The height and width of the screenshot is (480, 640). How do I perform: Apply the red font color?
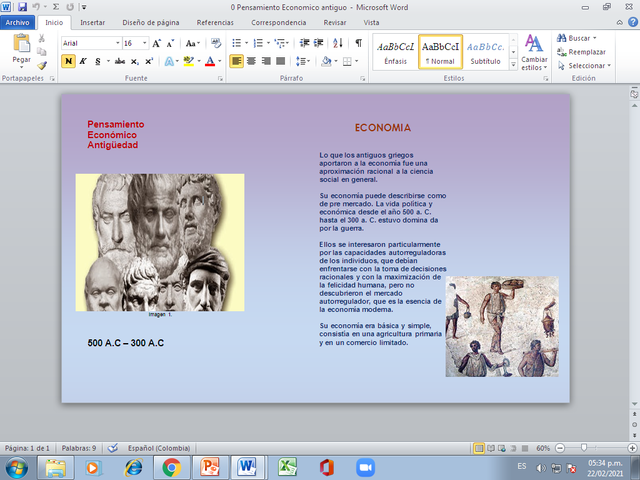(210, 62)
